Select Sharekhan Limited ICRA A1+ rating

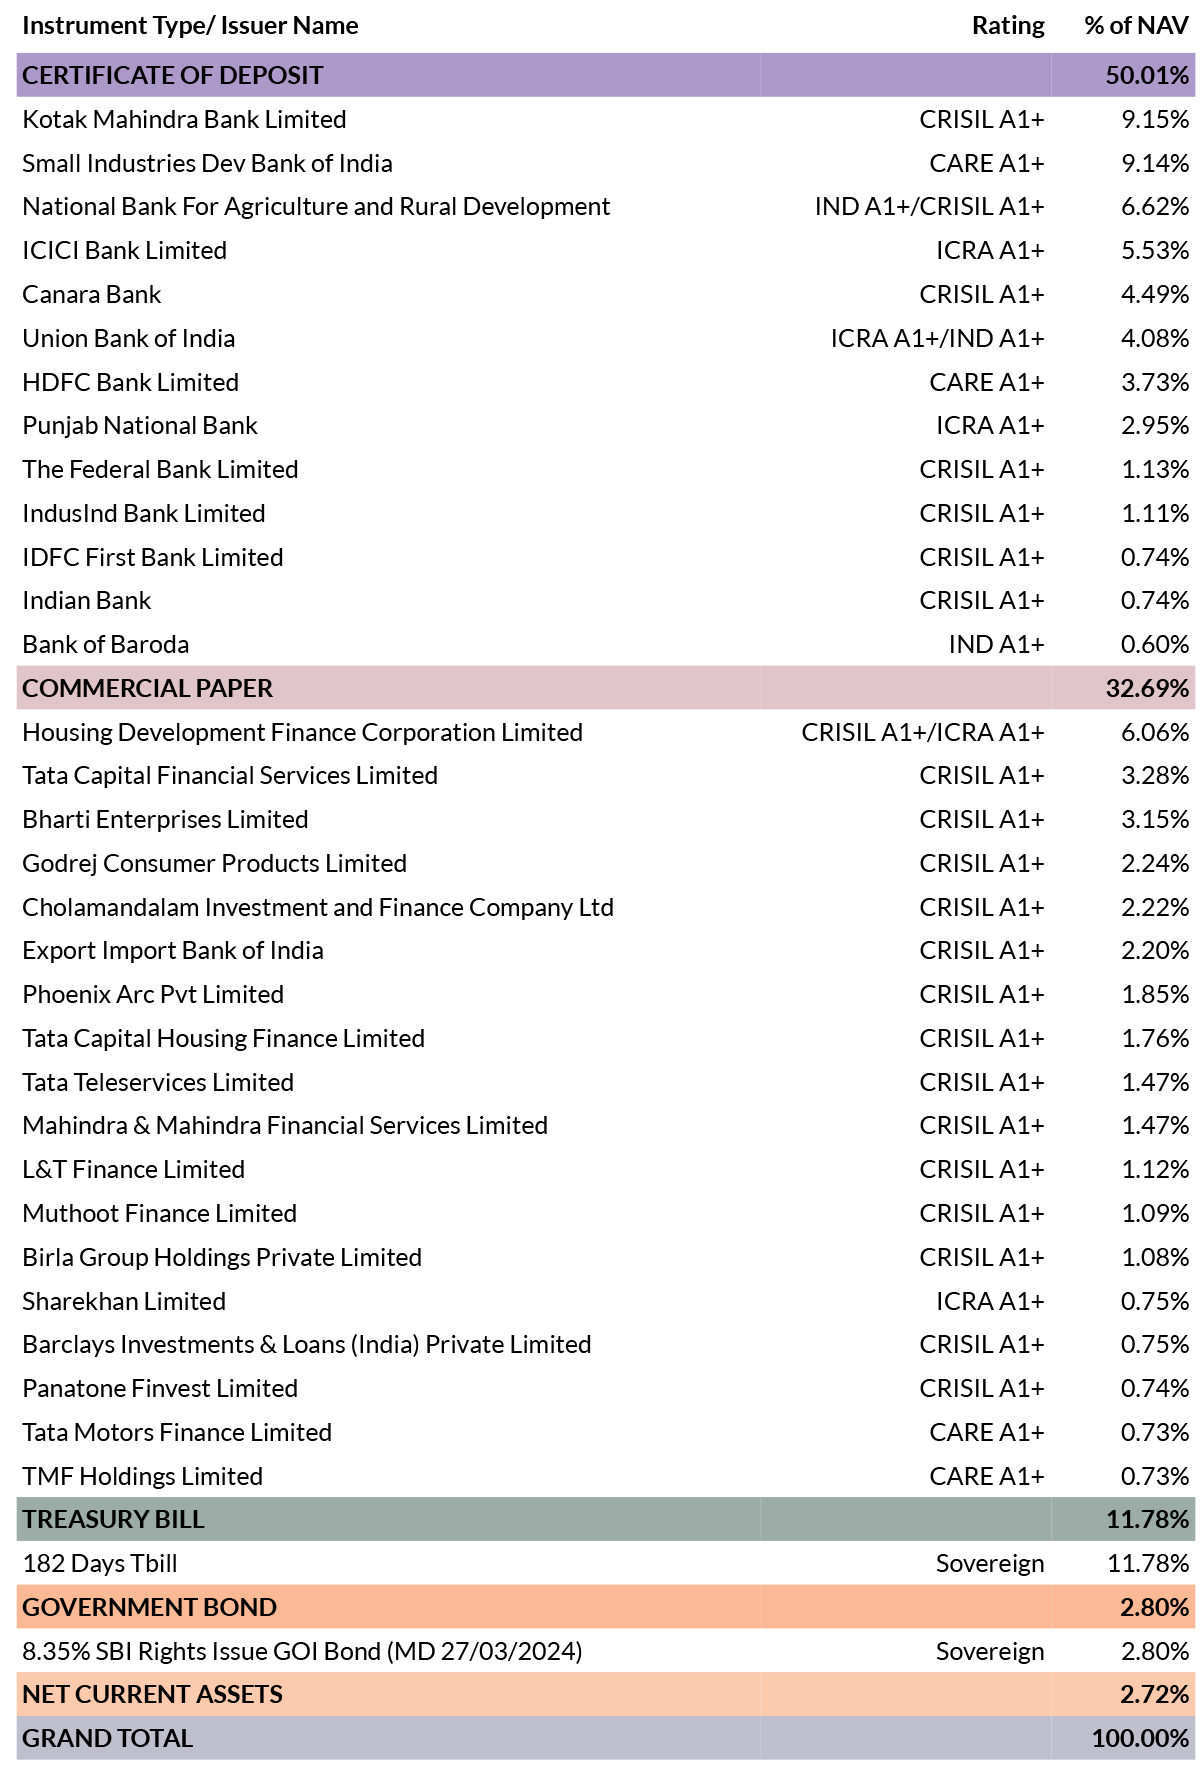point(990,1301)
